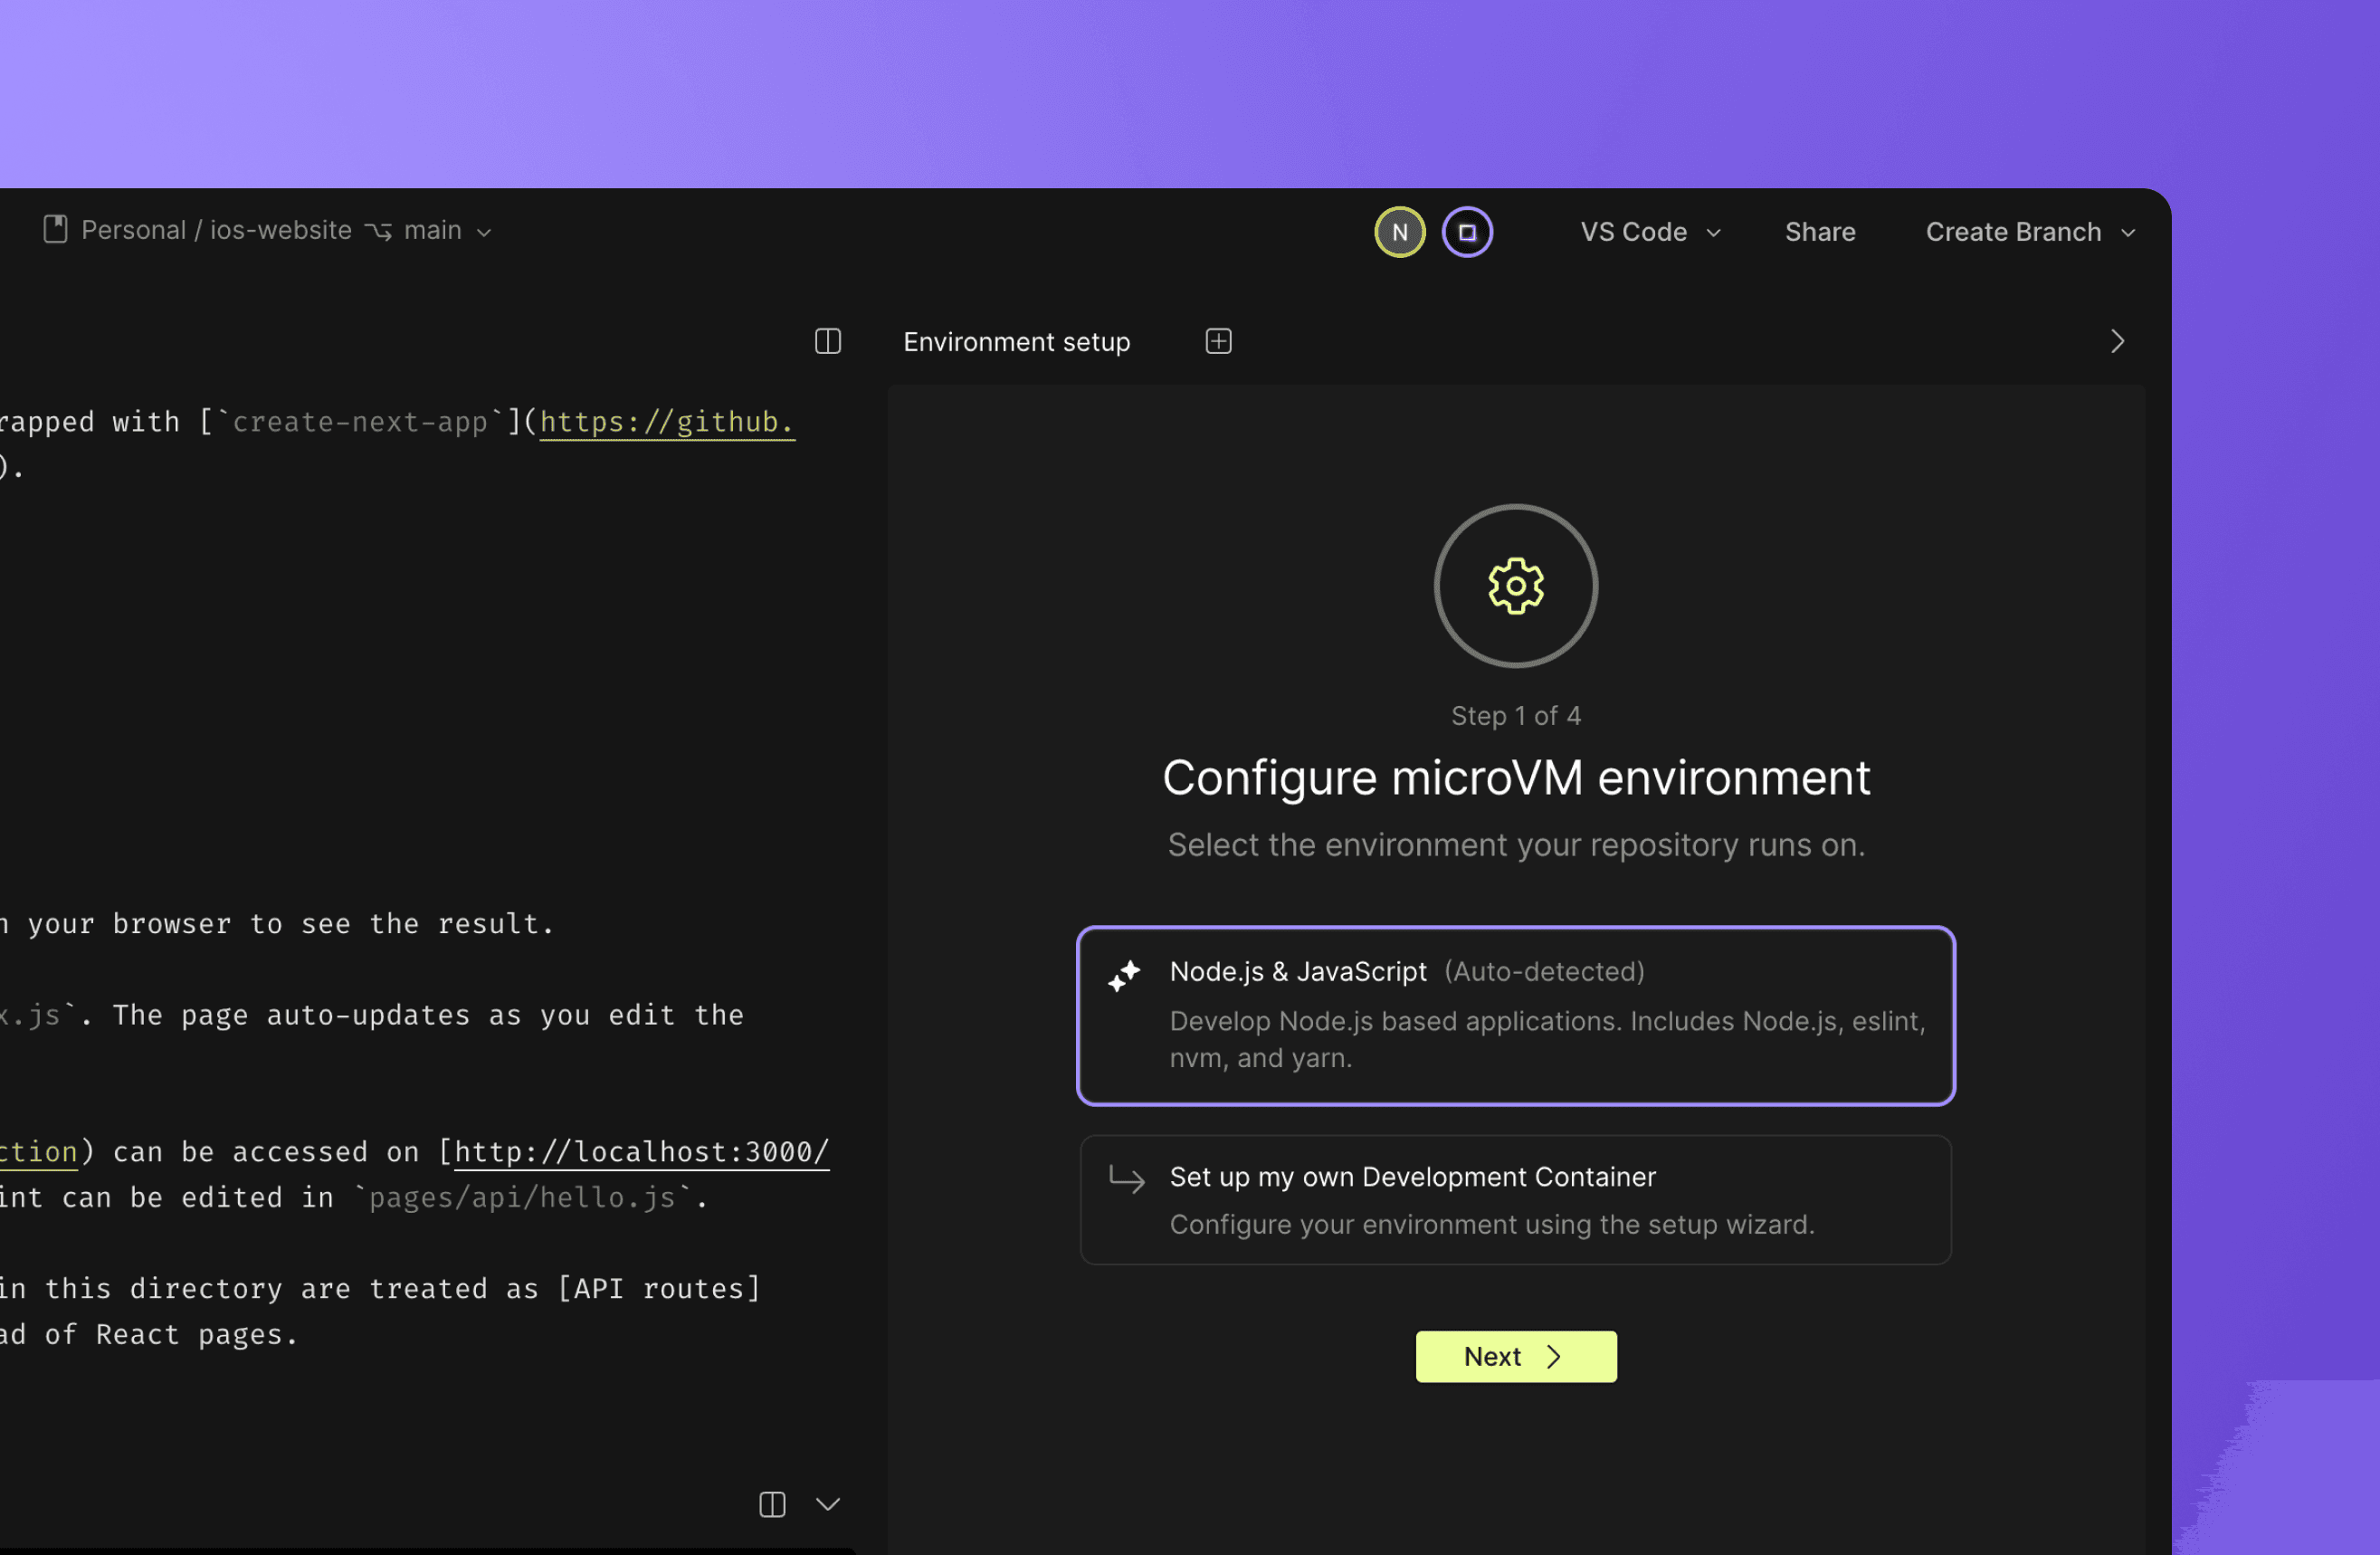Open the repository icon next to breadcrumb
Screen dimensions: 2380x1555
click(x=57, y=230)
